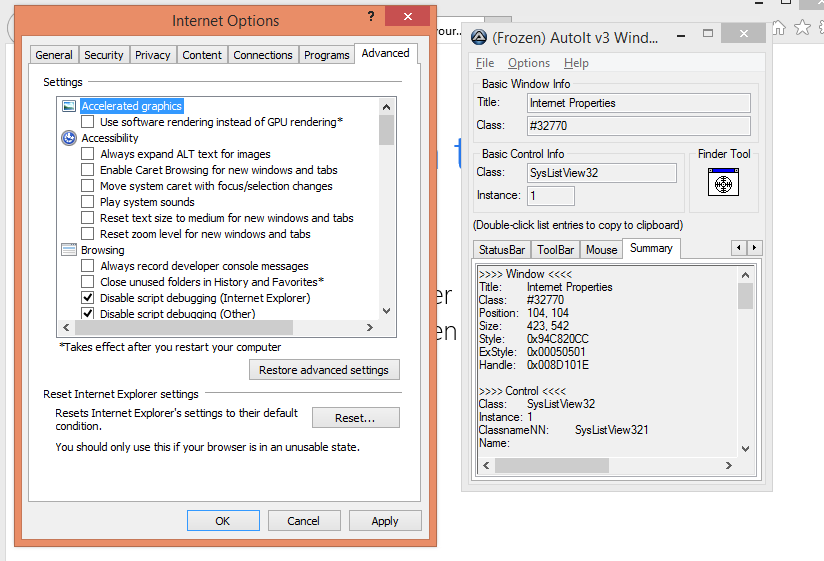Click the control Class field SysListView32
Viewport: 824px width, 561px height.
pyautogui.click(x=602, y=173)
